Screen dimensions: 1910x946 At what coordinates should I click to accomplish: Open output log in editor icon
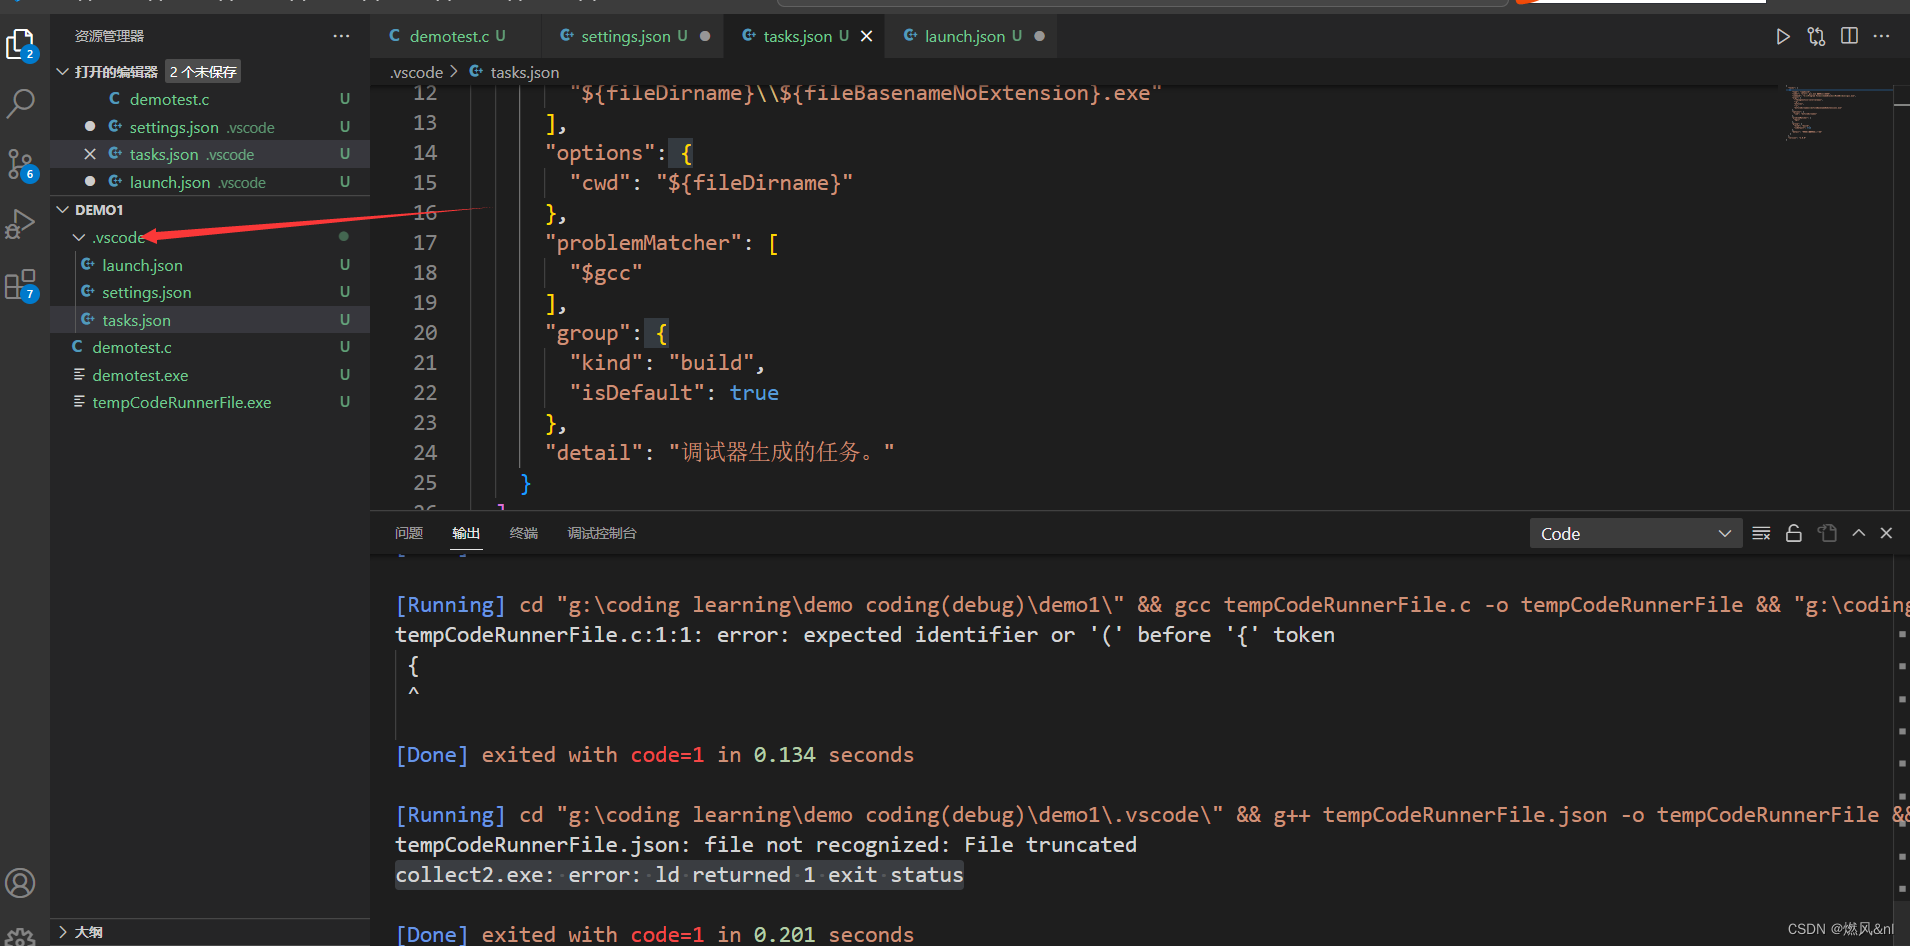pos(1827,533)
